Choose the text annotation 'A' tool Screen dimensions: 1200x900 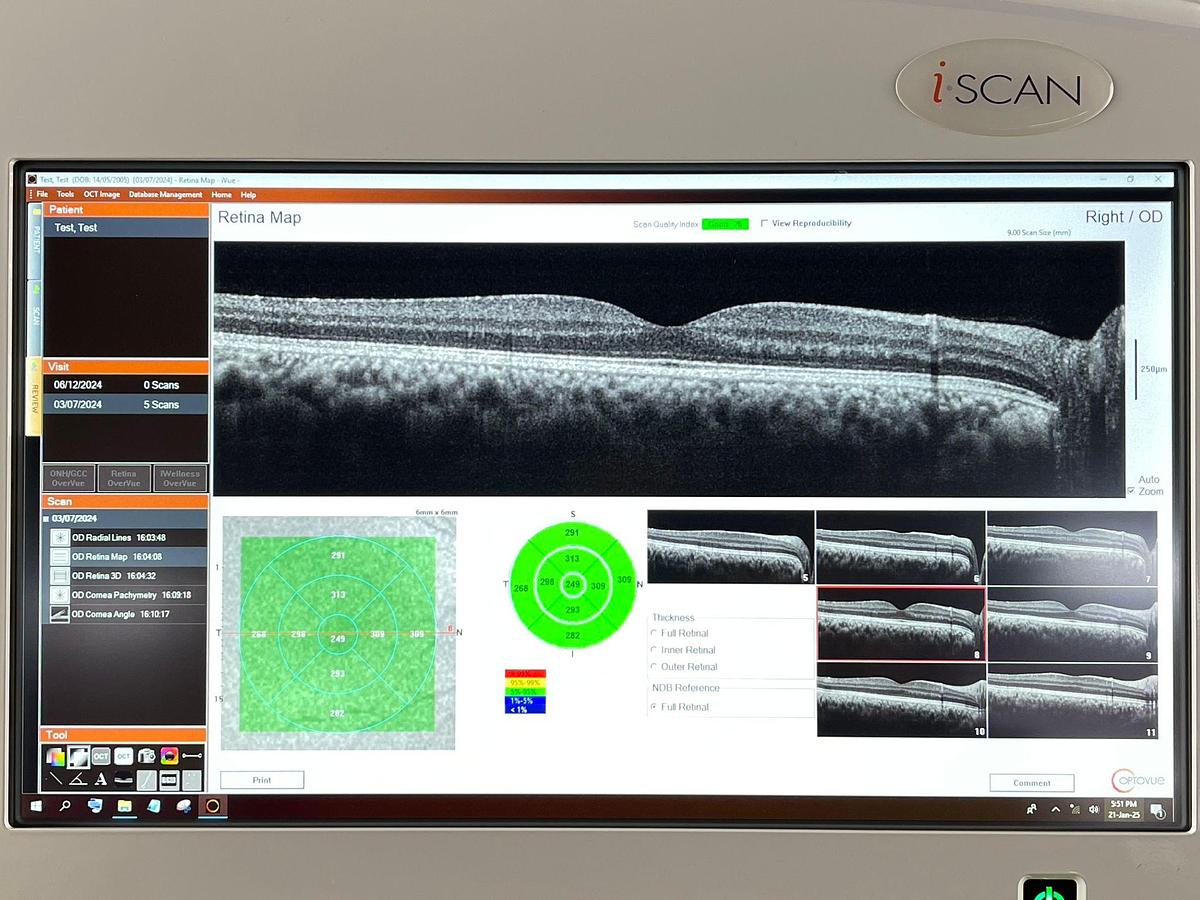(x=101, y=780)
